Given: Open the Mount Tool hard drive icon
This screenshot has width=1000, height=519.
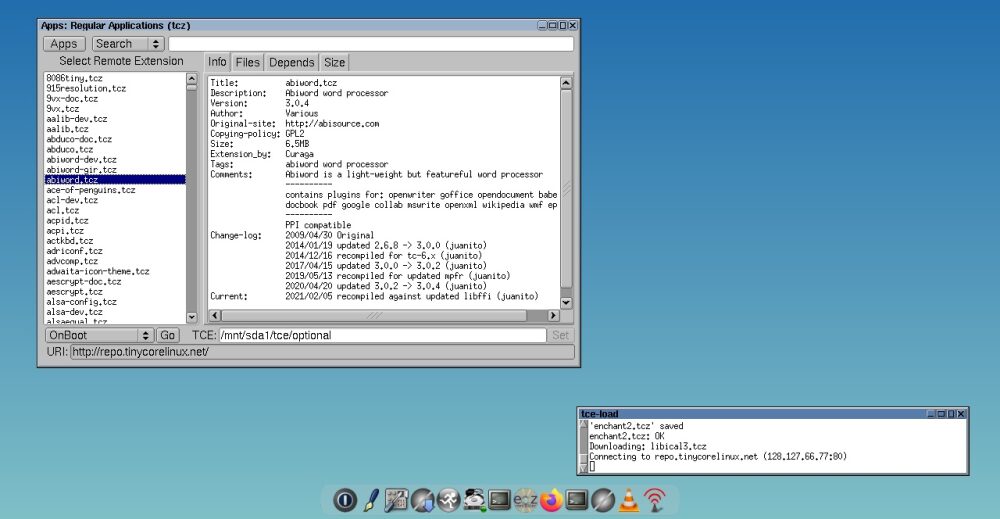Looking at the screenshot, I should (474, 500).
